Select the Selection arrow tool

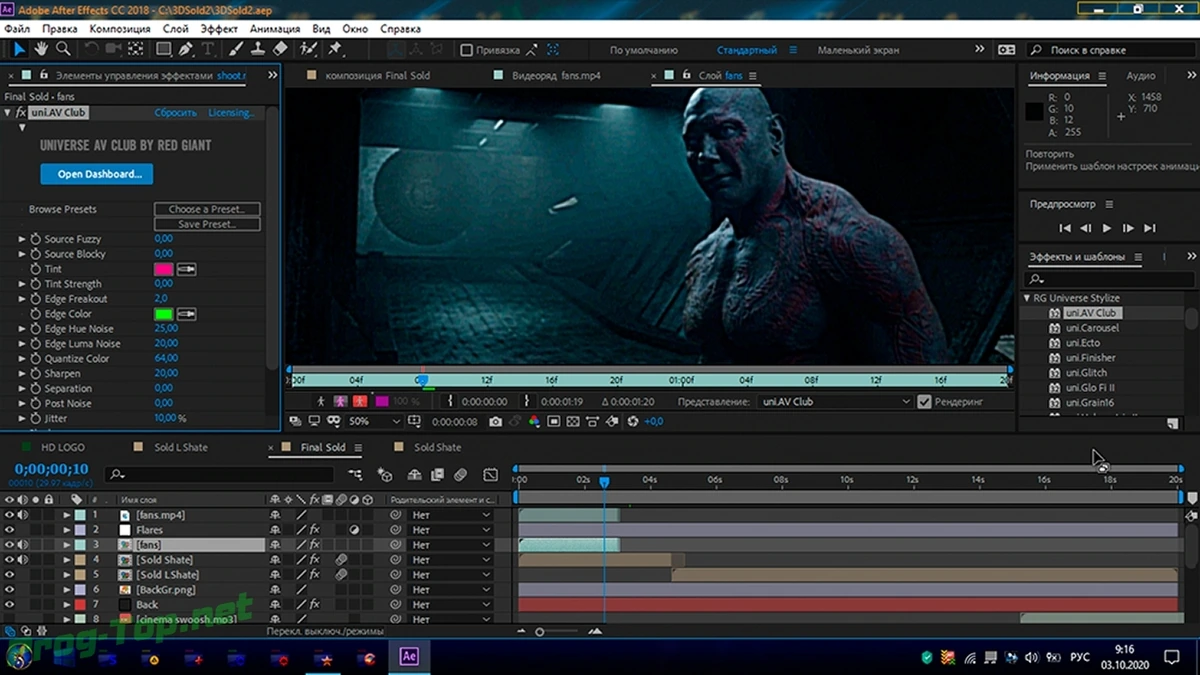tap(20, 48)
